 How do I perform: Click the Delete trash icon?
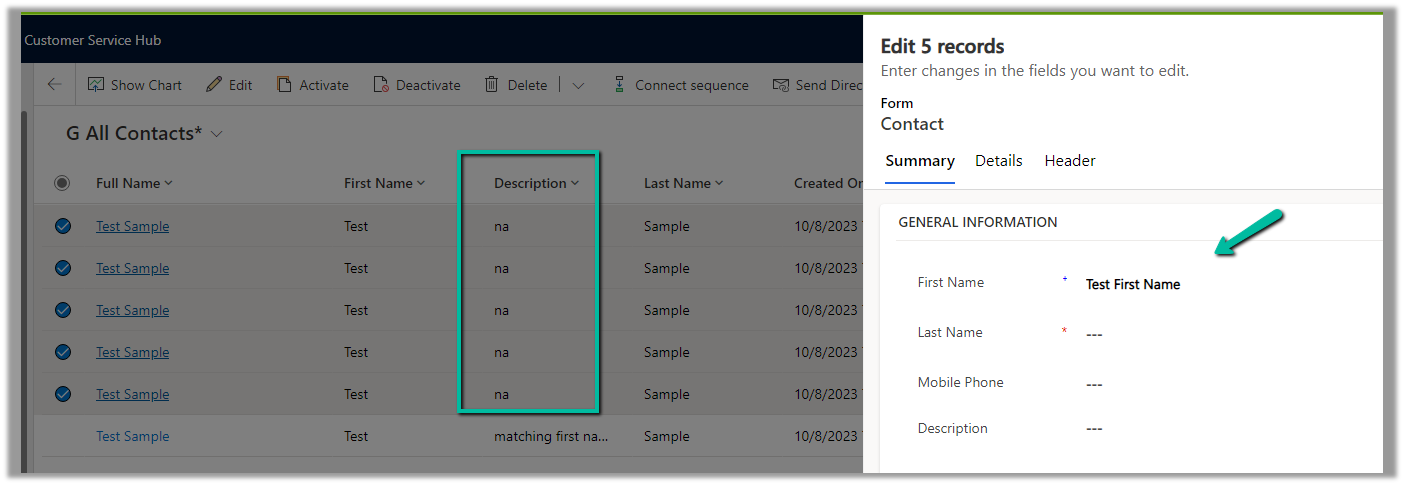pyautogui.click(x=492, y=85)
